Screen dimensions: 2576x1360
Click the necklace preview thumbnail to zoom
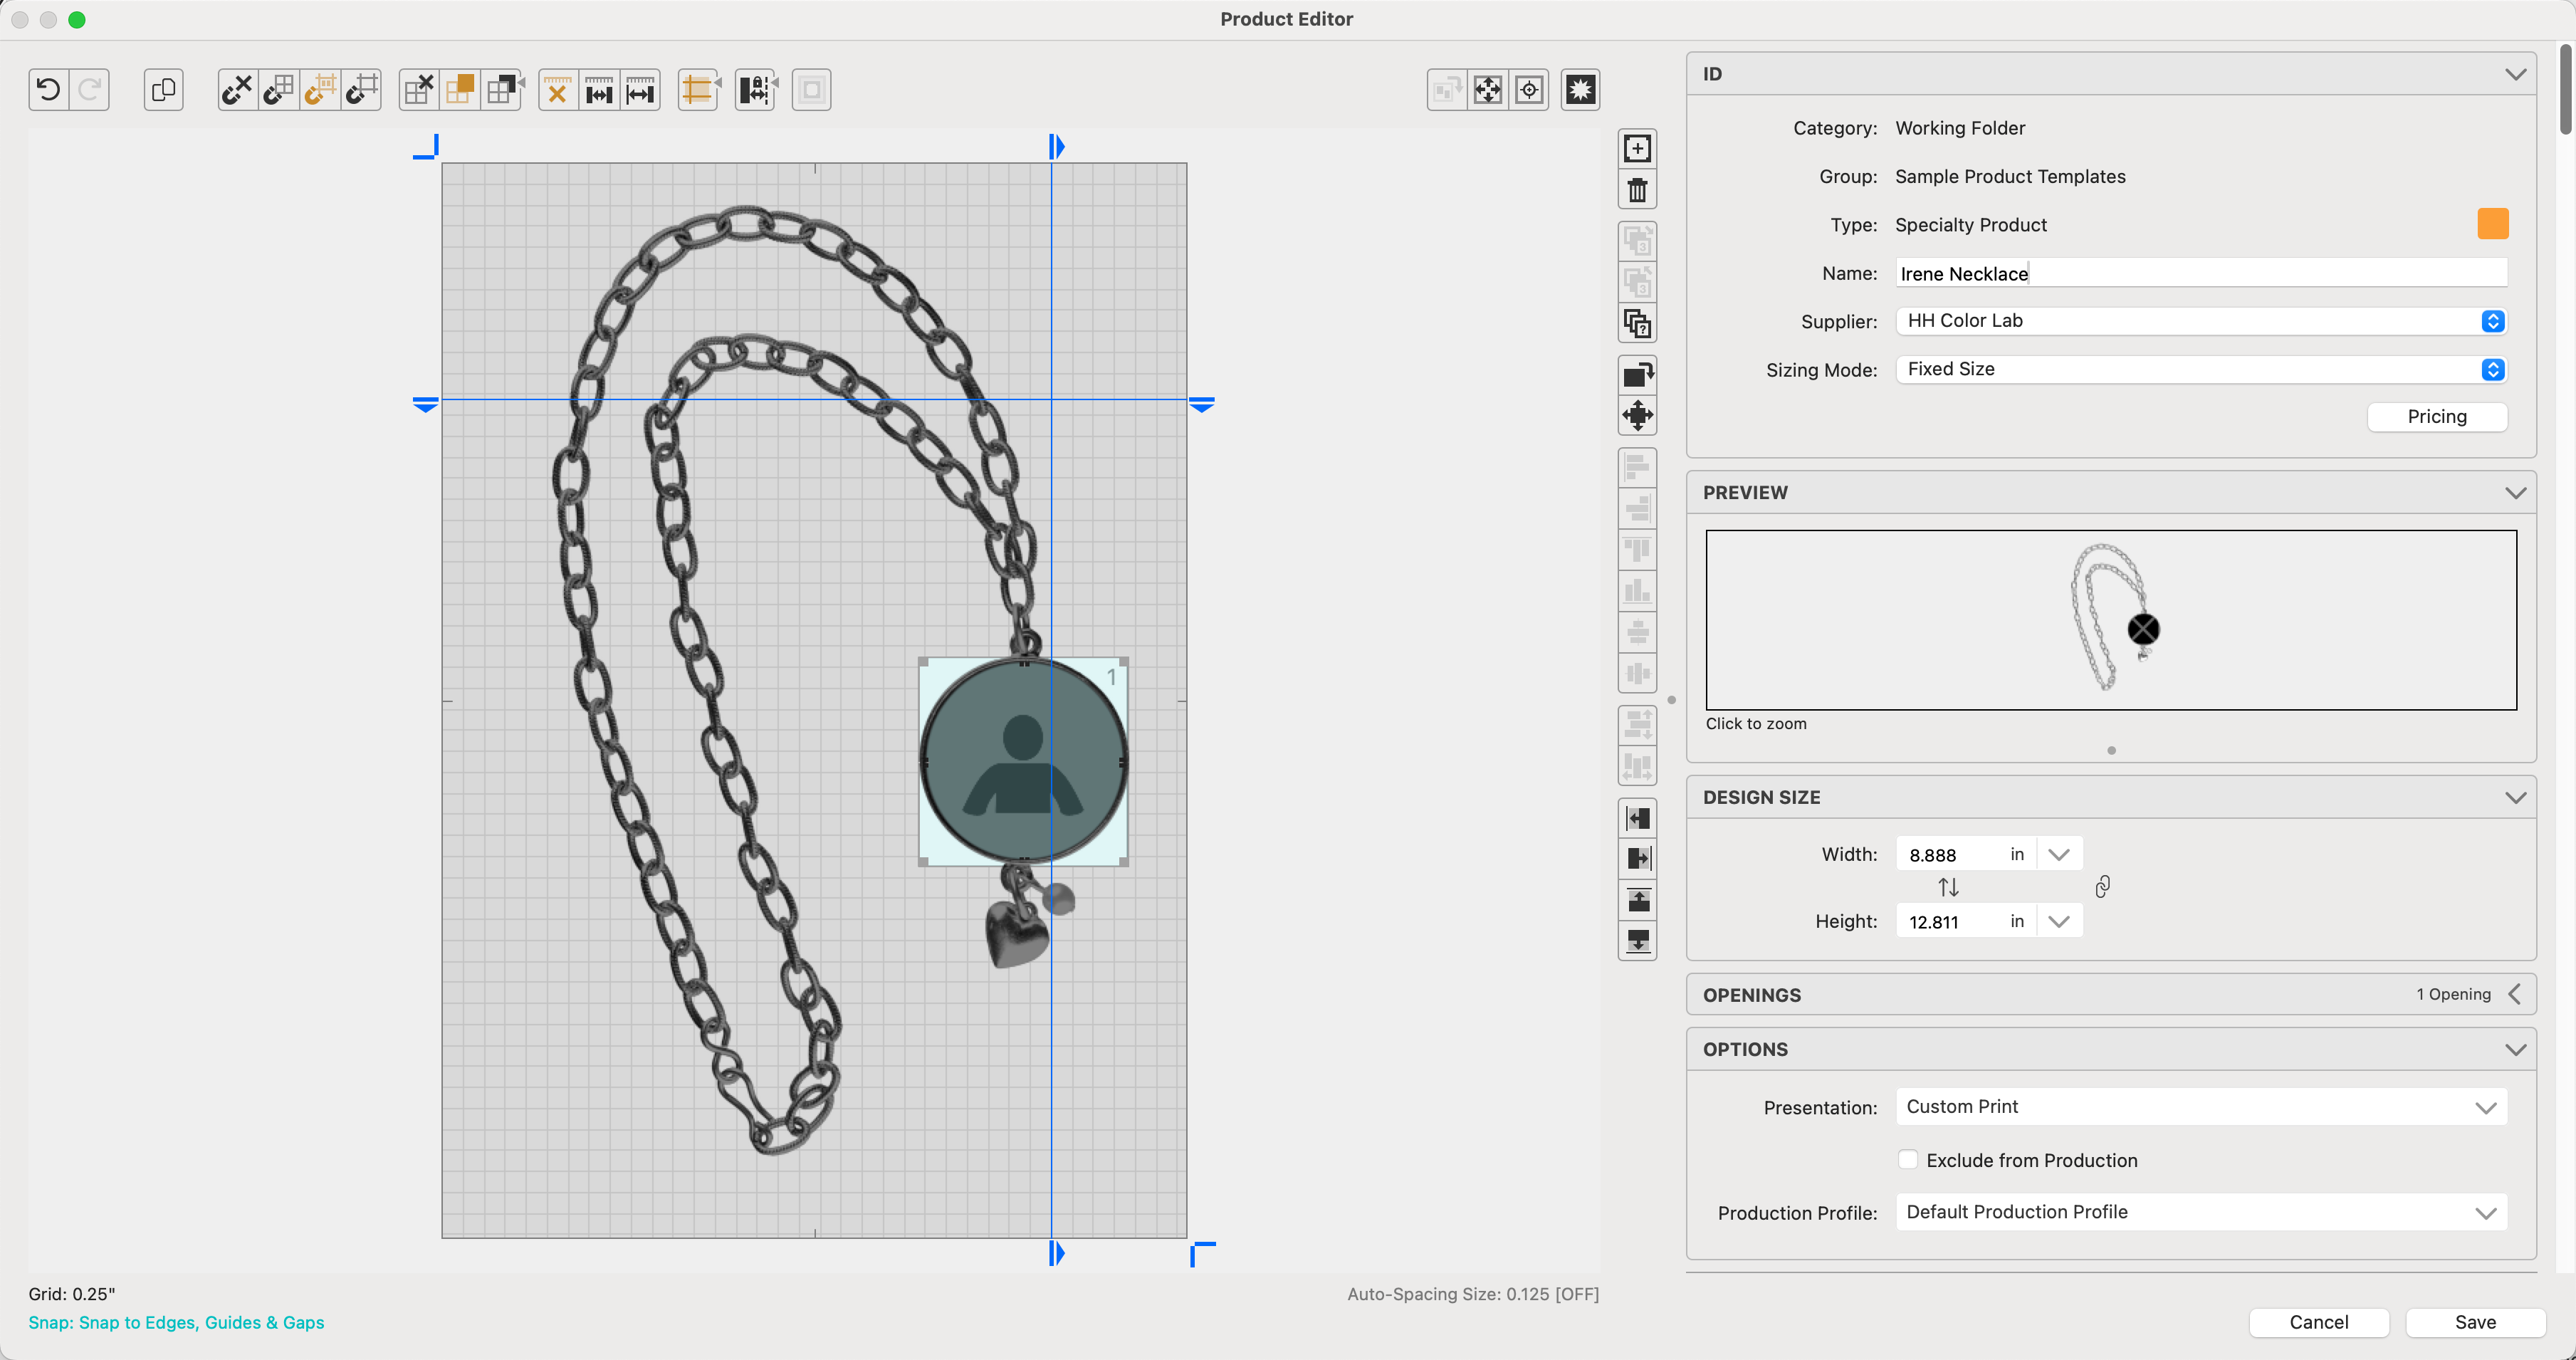click(x=2110, y=620)
